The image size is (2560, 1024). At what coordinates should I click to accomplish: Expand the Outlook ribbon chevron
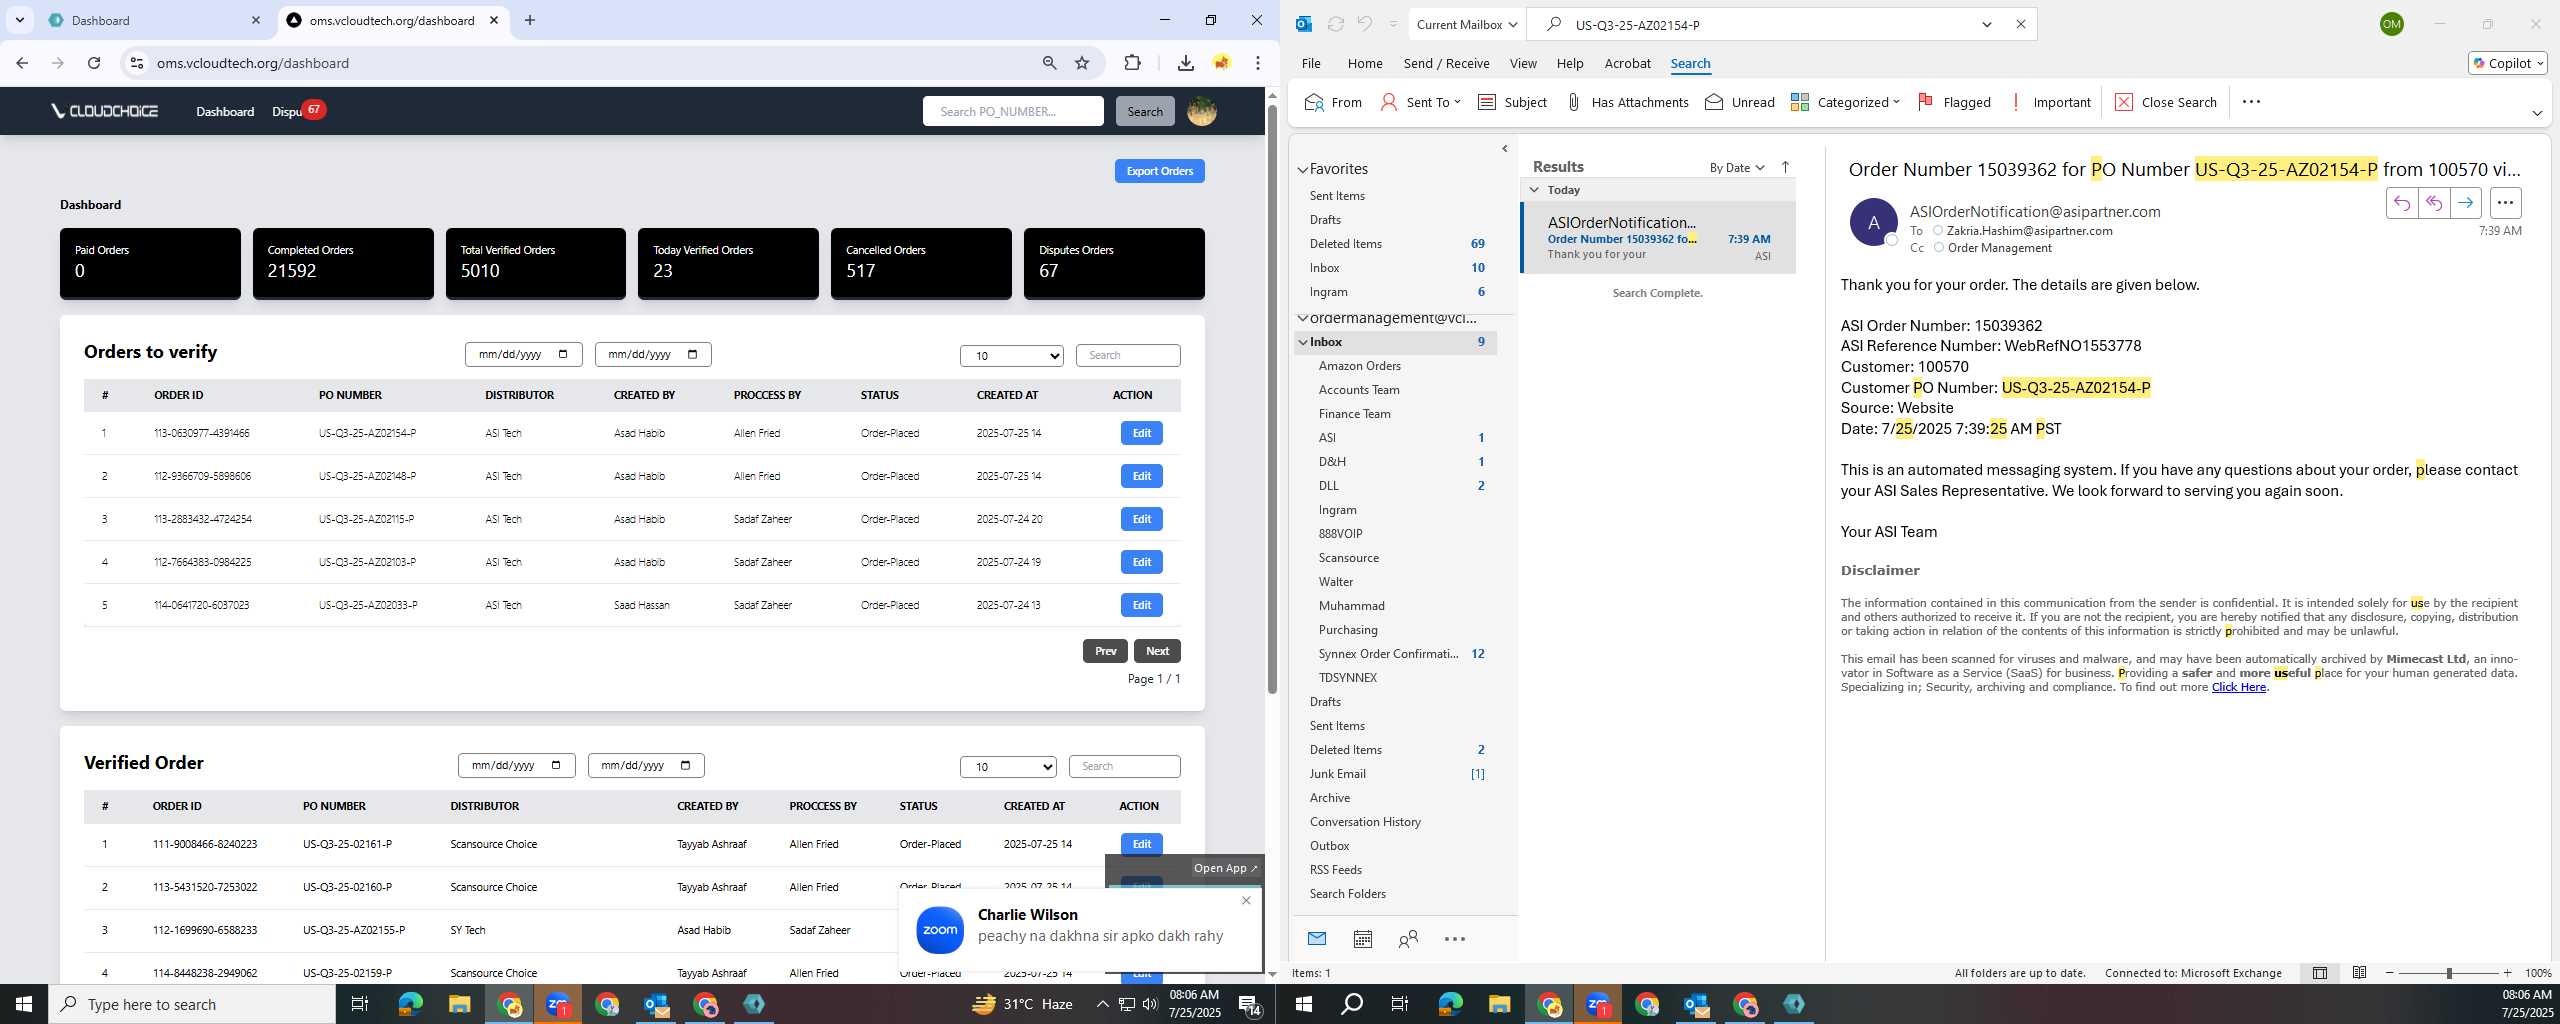(x=2537, y=113)
